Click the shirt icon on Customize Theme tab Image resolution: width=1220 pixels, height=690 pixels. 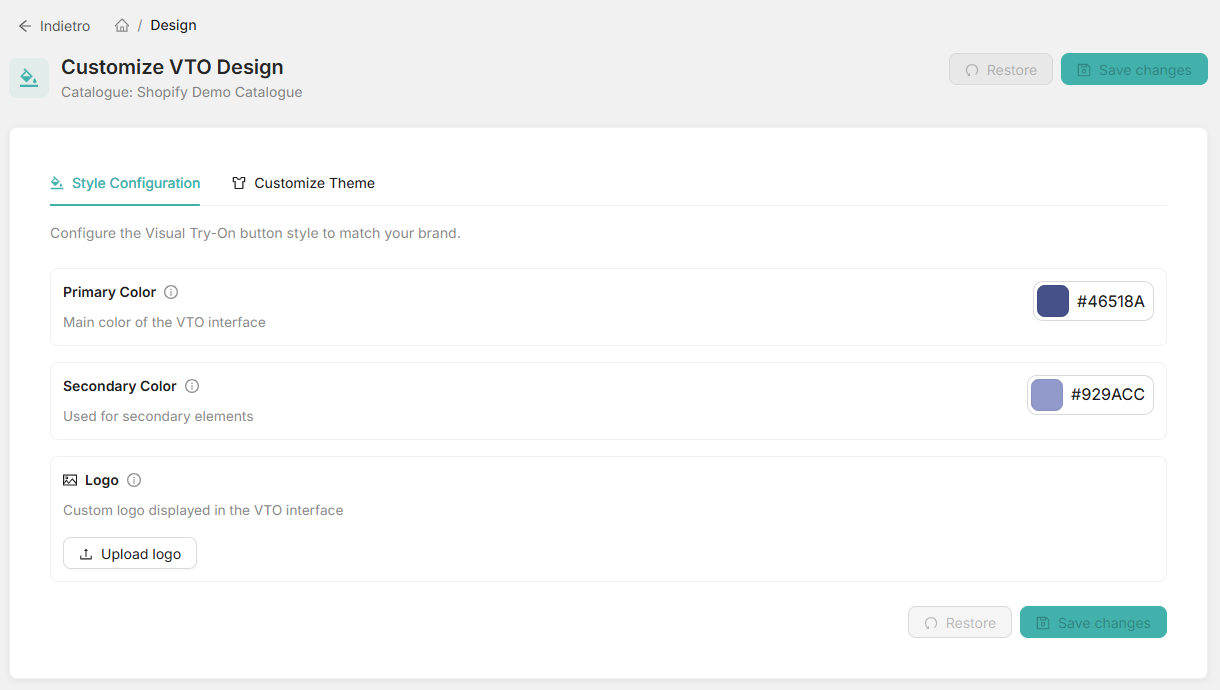point(239,183)
